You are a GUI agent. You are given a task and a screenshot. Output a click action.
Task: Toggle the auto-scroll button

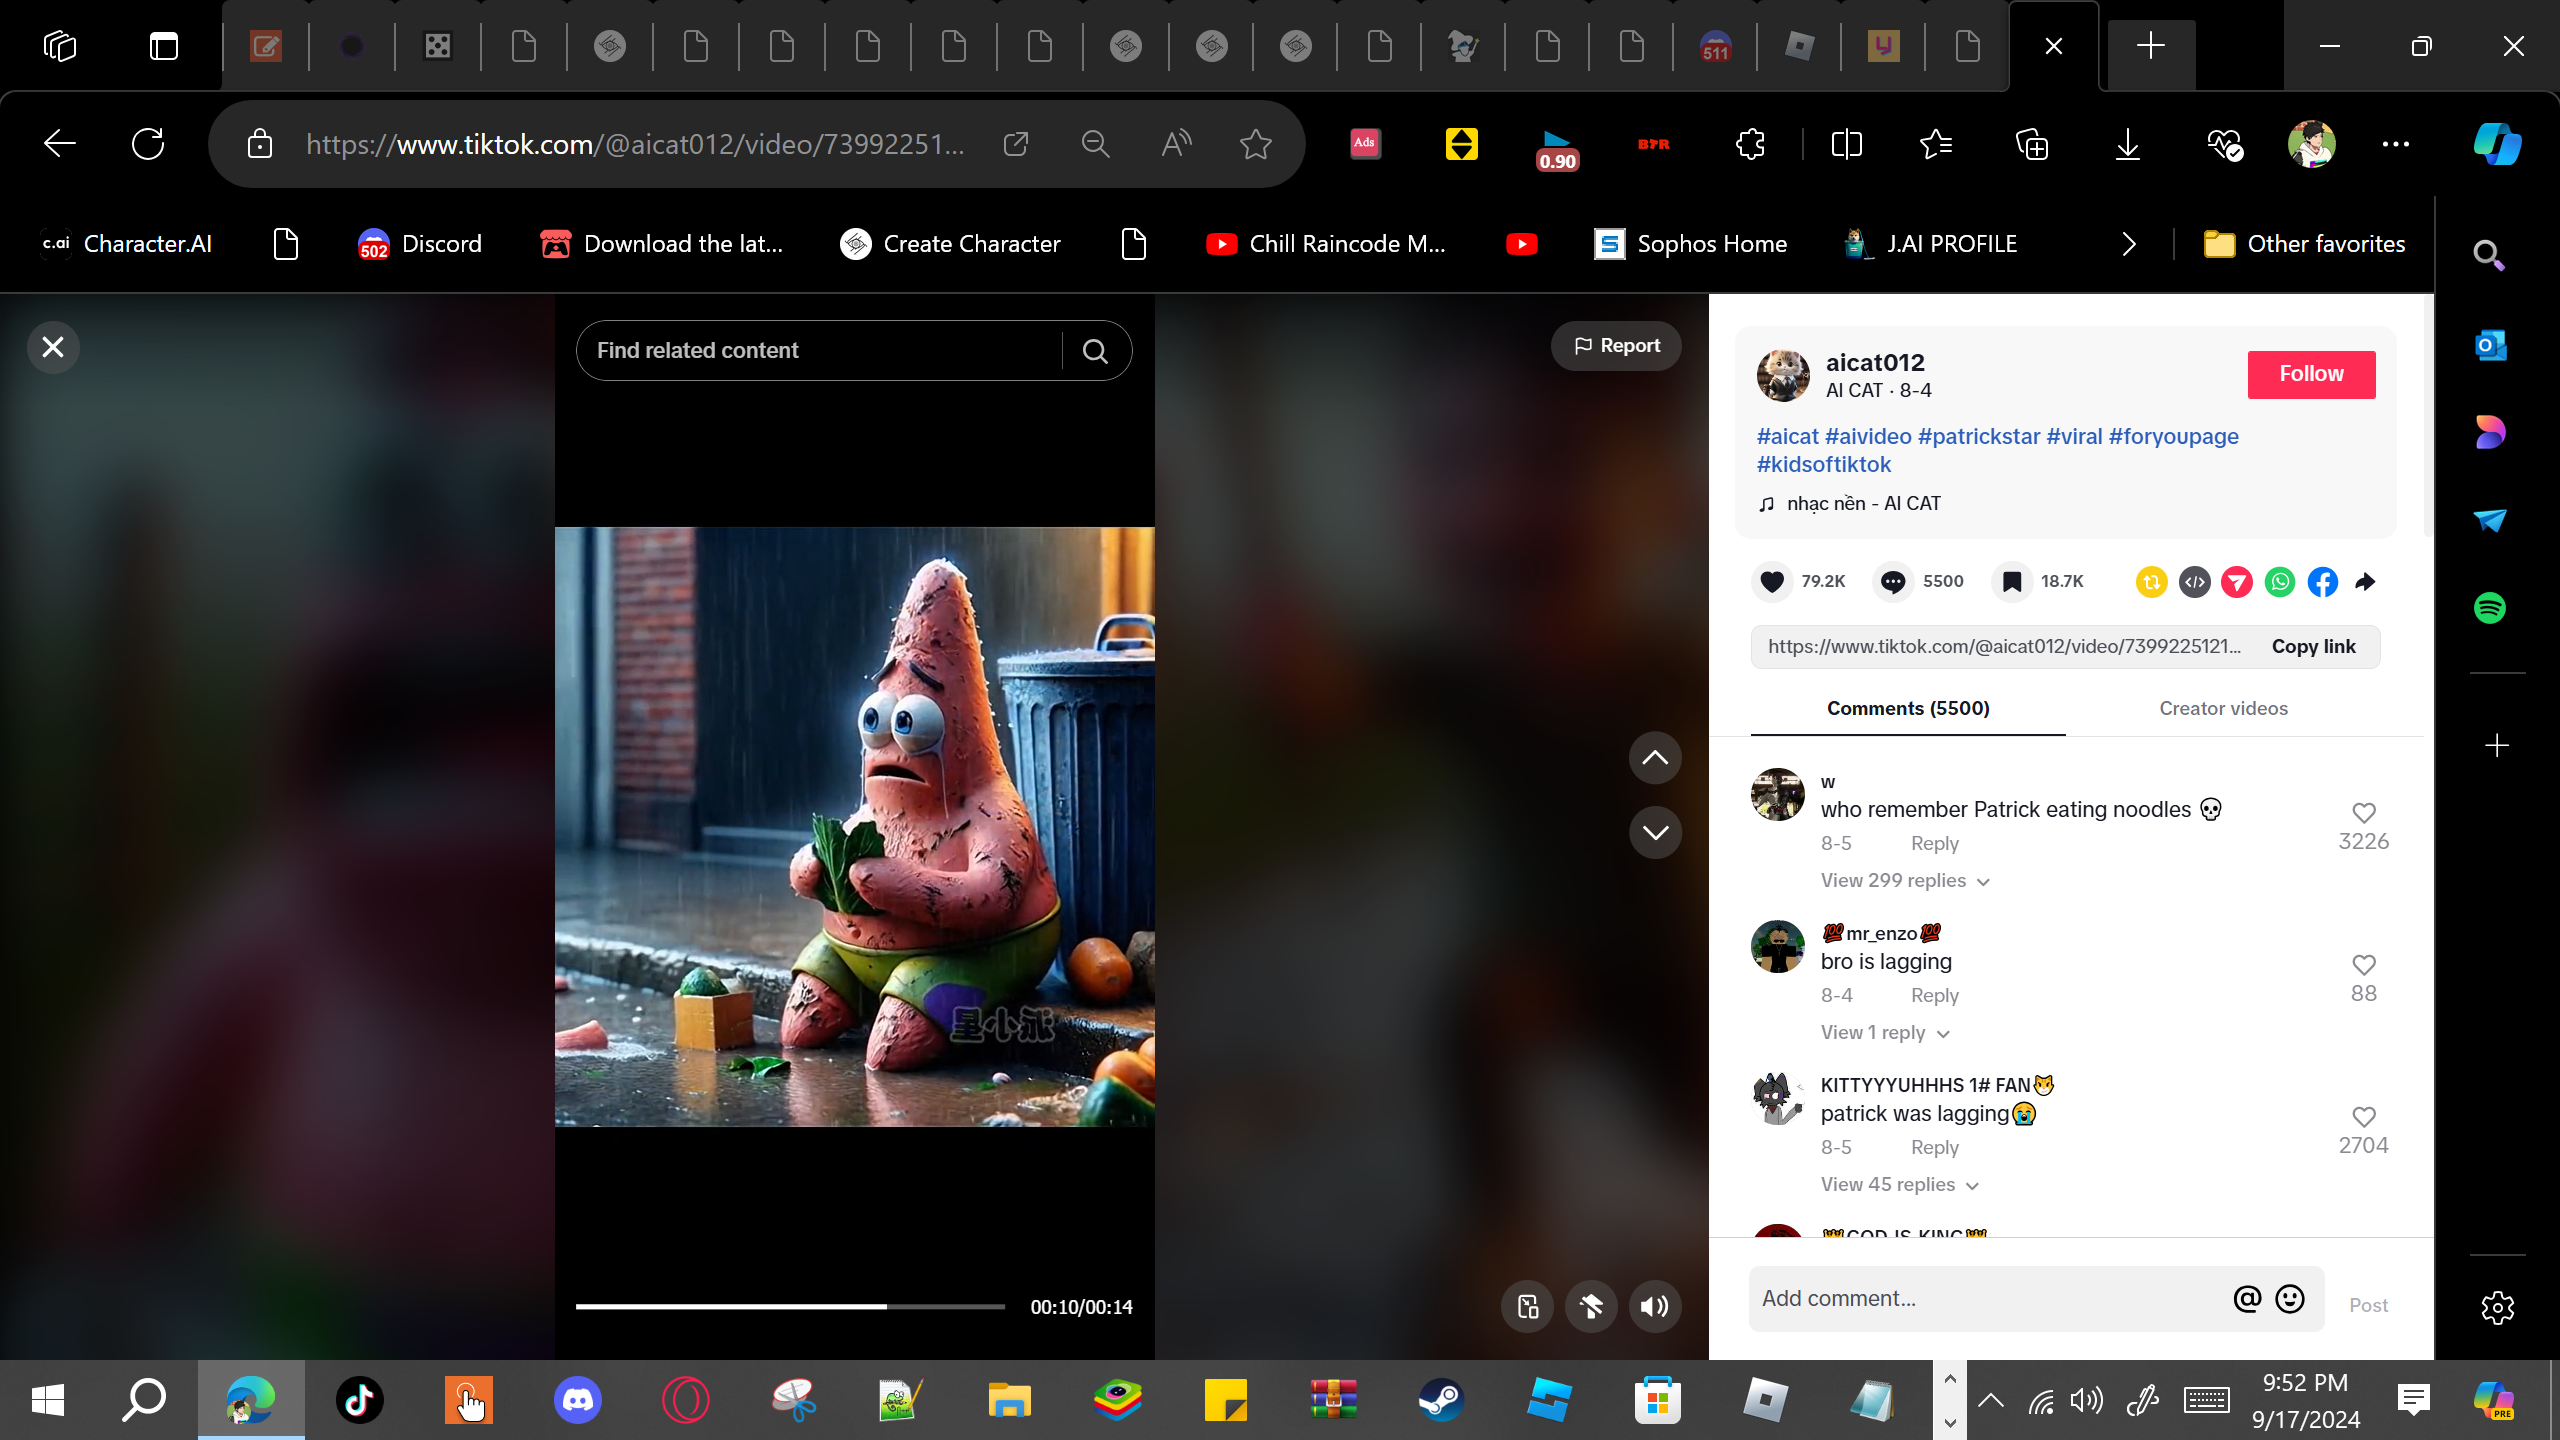1591,1306
